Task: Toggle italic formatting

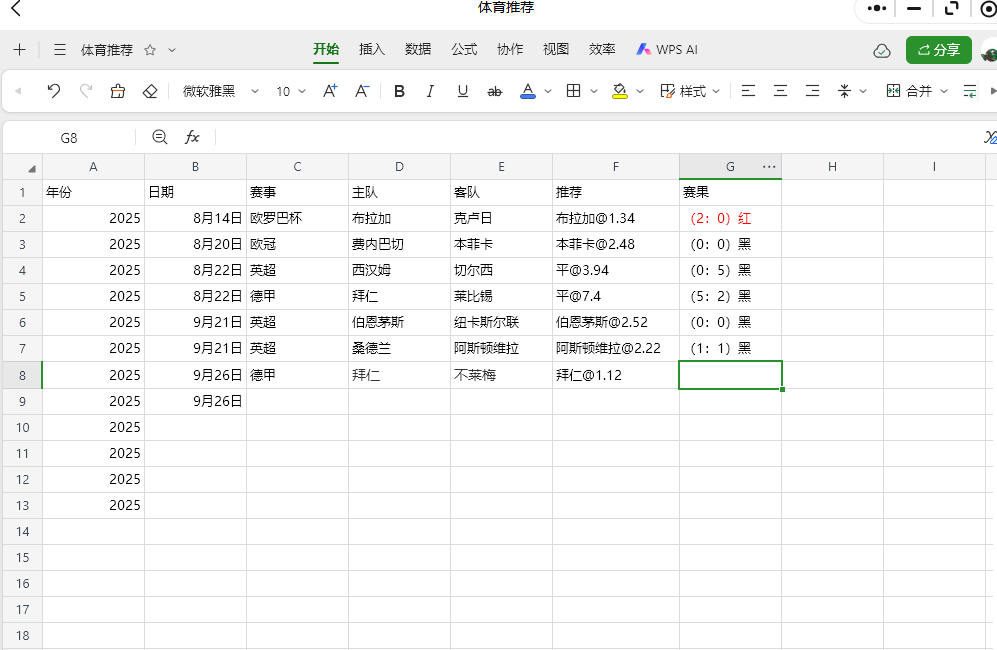Action: [x=428, y=90]
